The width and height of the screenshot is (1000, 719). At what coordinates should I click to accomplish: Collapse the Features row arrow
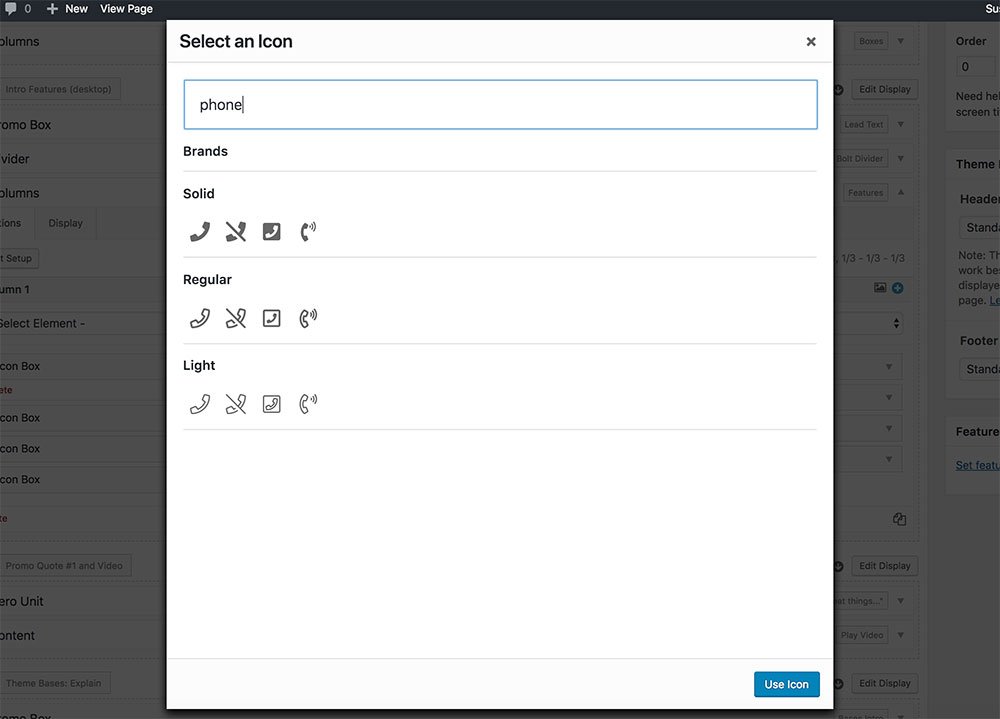tap(901, 192)
